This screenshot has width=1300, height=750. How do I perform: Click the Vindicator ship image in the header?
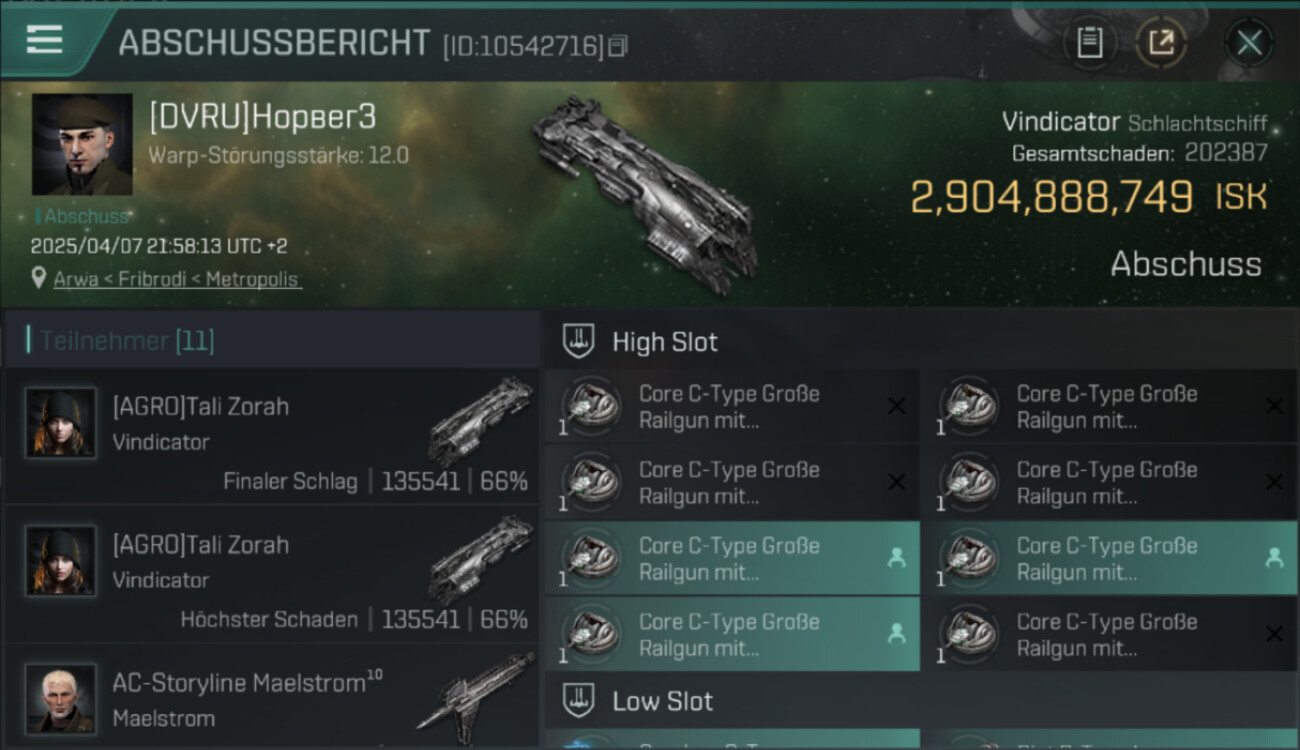[x=645, y=193]
